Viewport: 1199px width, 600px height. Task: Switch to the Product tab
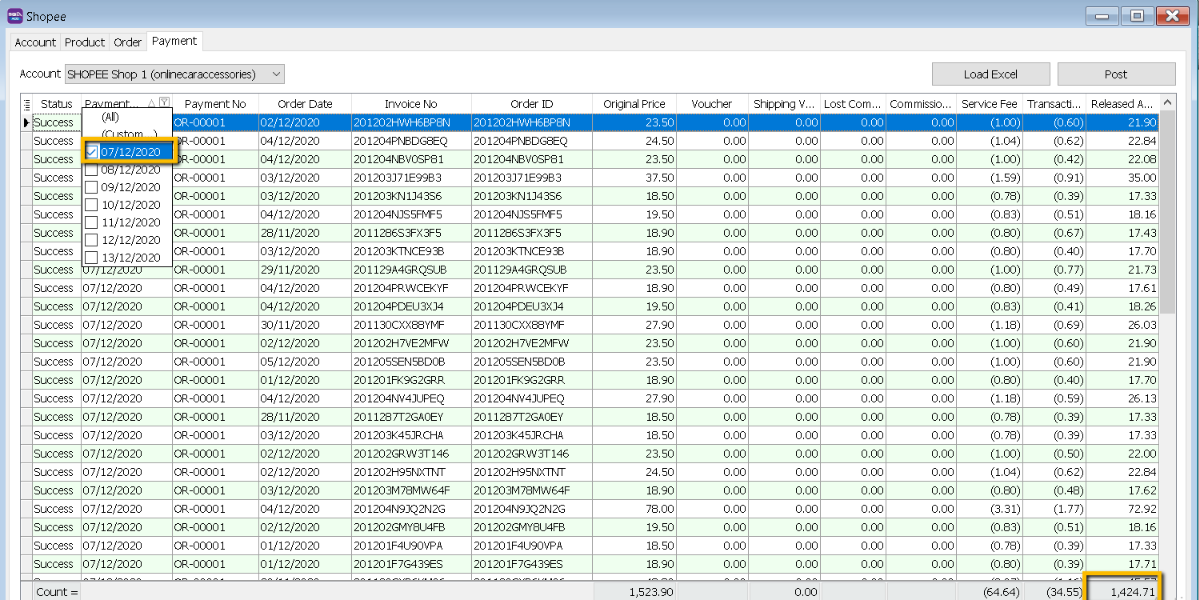pyautogui.click(x=85, y=43)
